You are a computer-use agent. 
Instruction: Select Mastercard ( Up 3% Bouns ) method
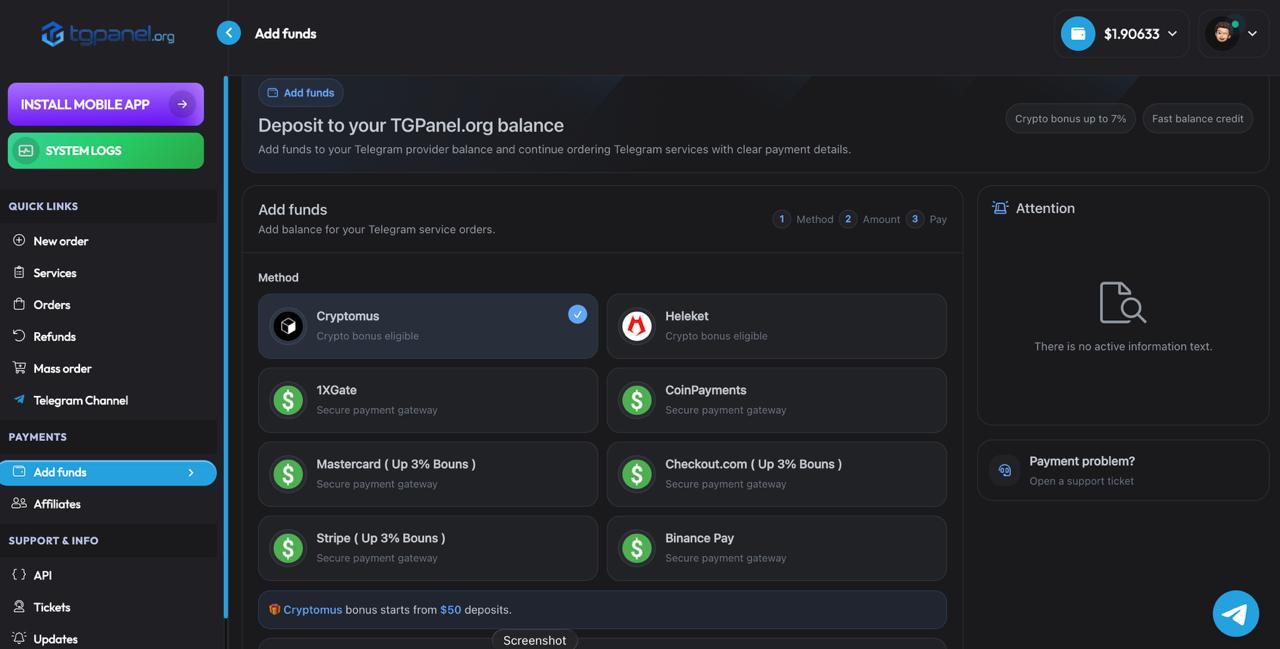428,474
